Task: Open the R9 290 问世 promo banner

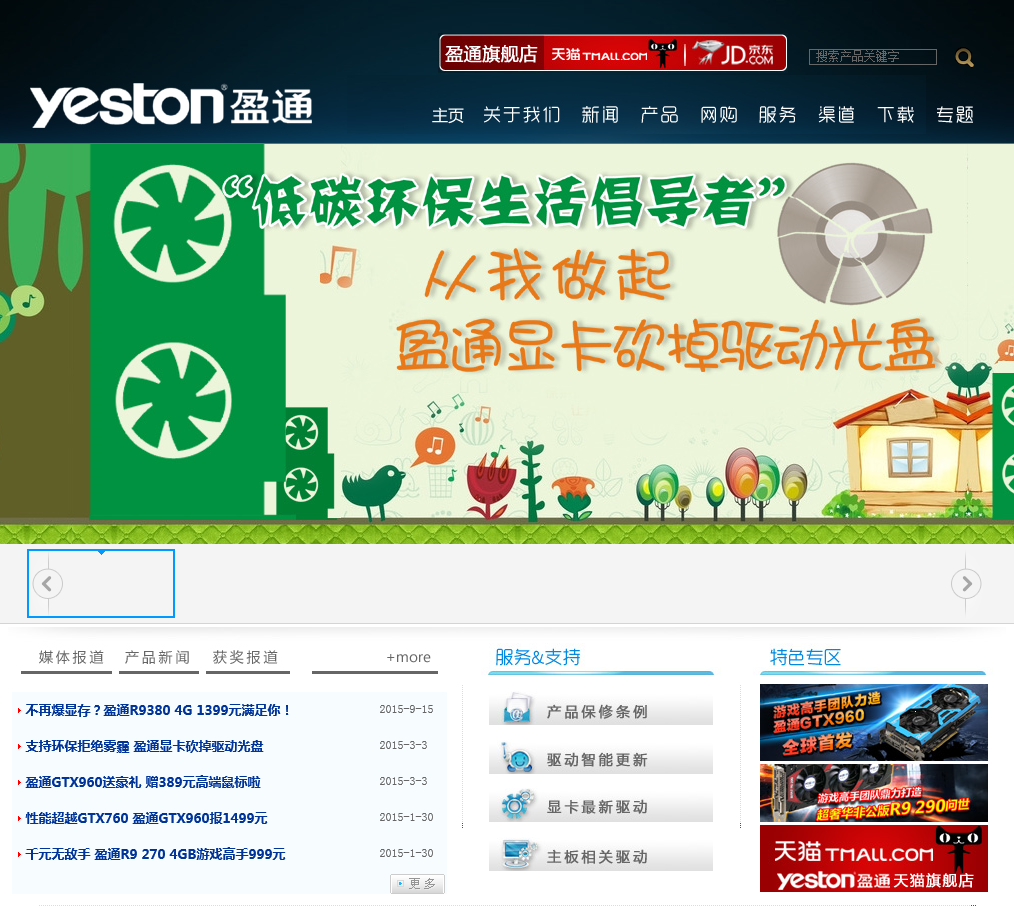Action: tap(874, 793)
